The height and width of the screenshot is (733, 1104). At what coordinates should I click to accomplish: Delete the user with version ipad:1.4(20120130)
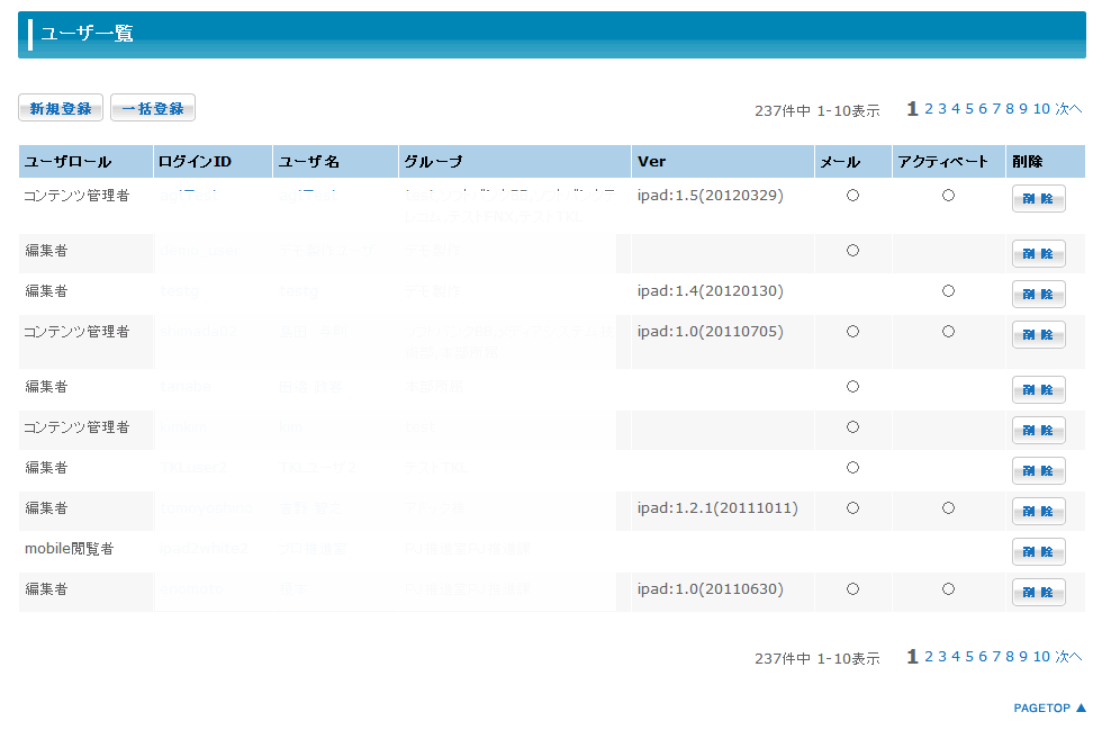[x=1038, y=294]
